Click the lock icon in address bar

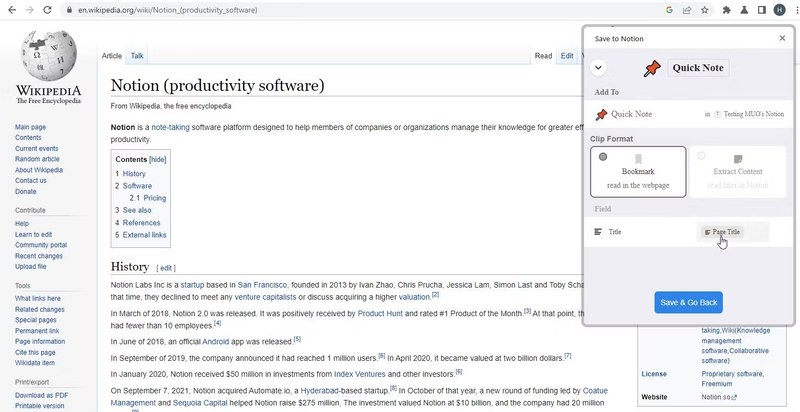[69, 10]
